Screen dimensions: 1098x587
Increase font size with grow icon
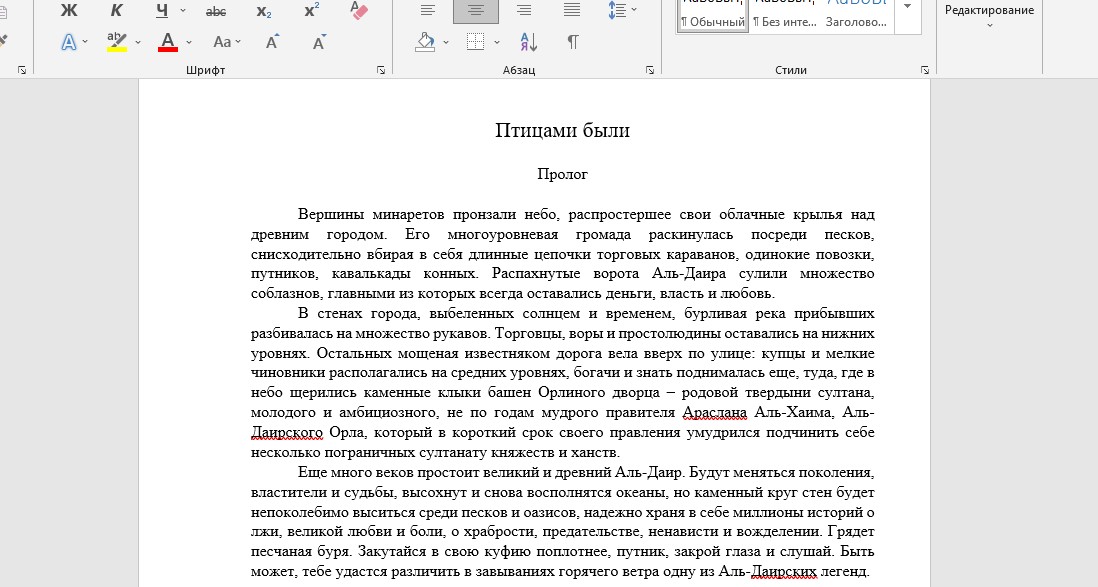point(272,42)
